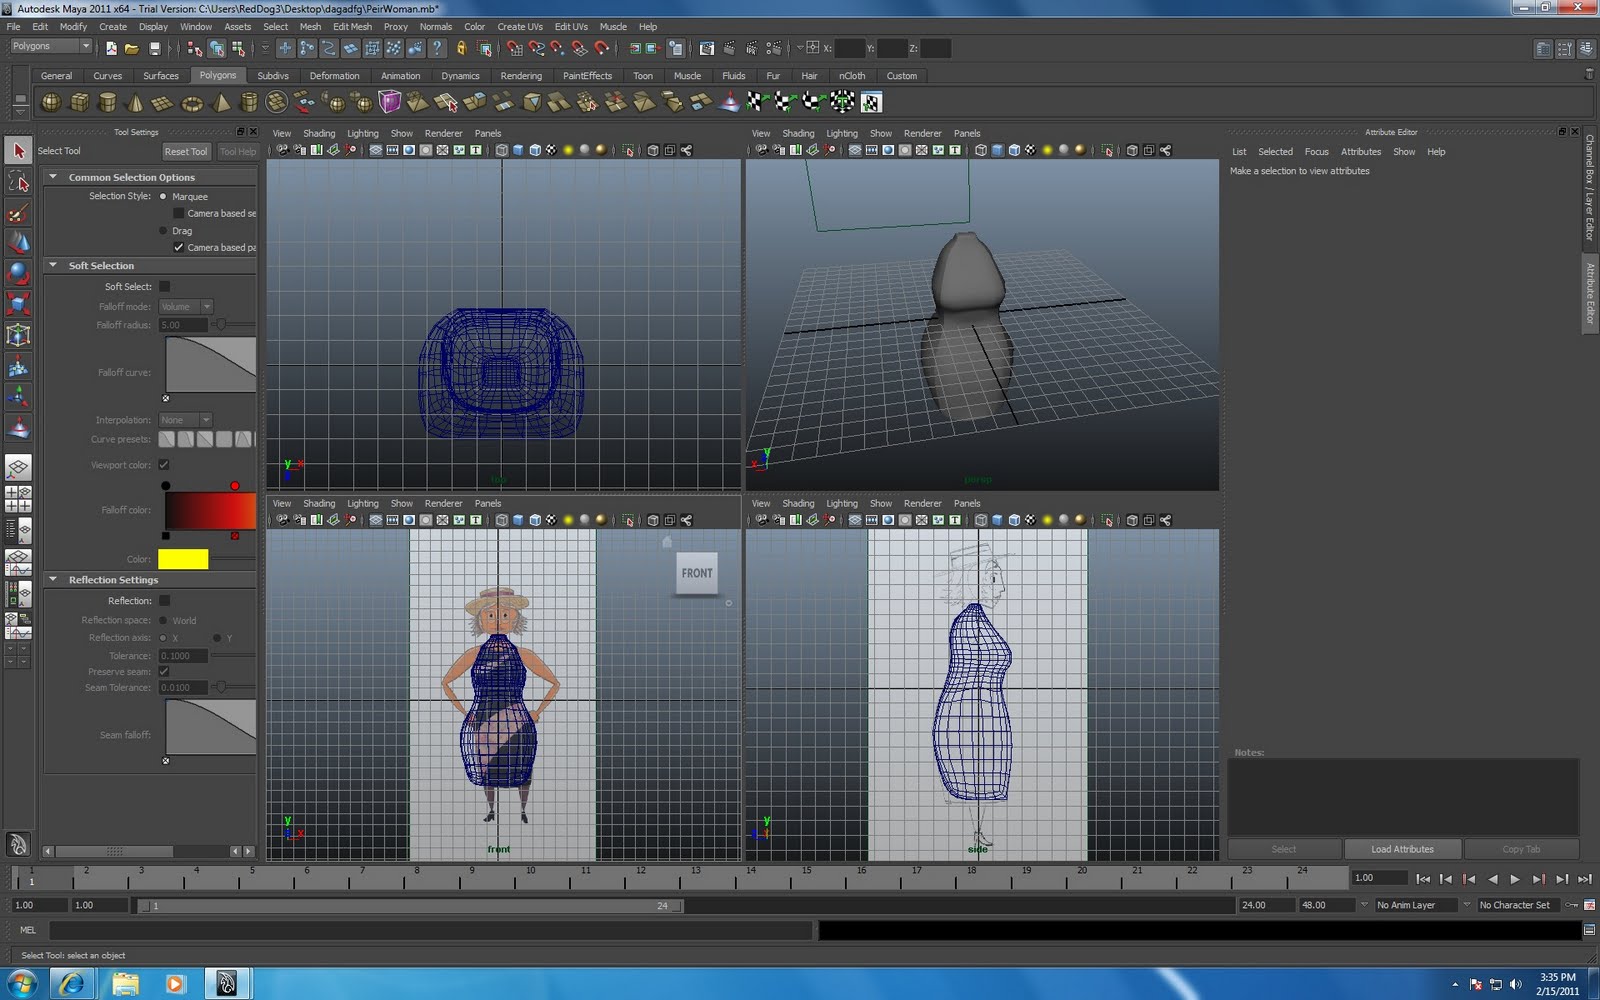This screenshot has width=1600, height=1000.
Task: Switch to the Rendering shelf tab
Action: pos(521,76)
